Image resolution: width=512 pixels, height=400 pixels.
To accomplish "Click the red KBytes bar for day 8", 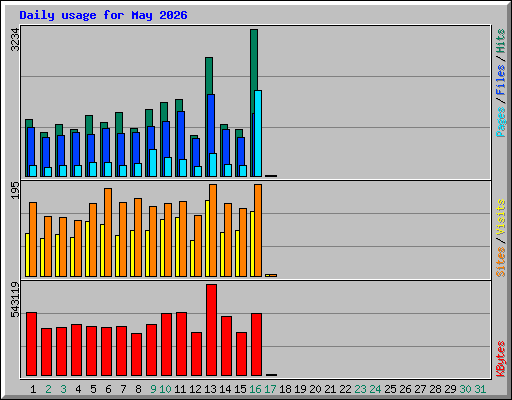I will click(136, 354).
